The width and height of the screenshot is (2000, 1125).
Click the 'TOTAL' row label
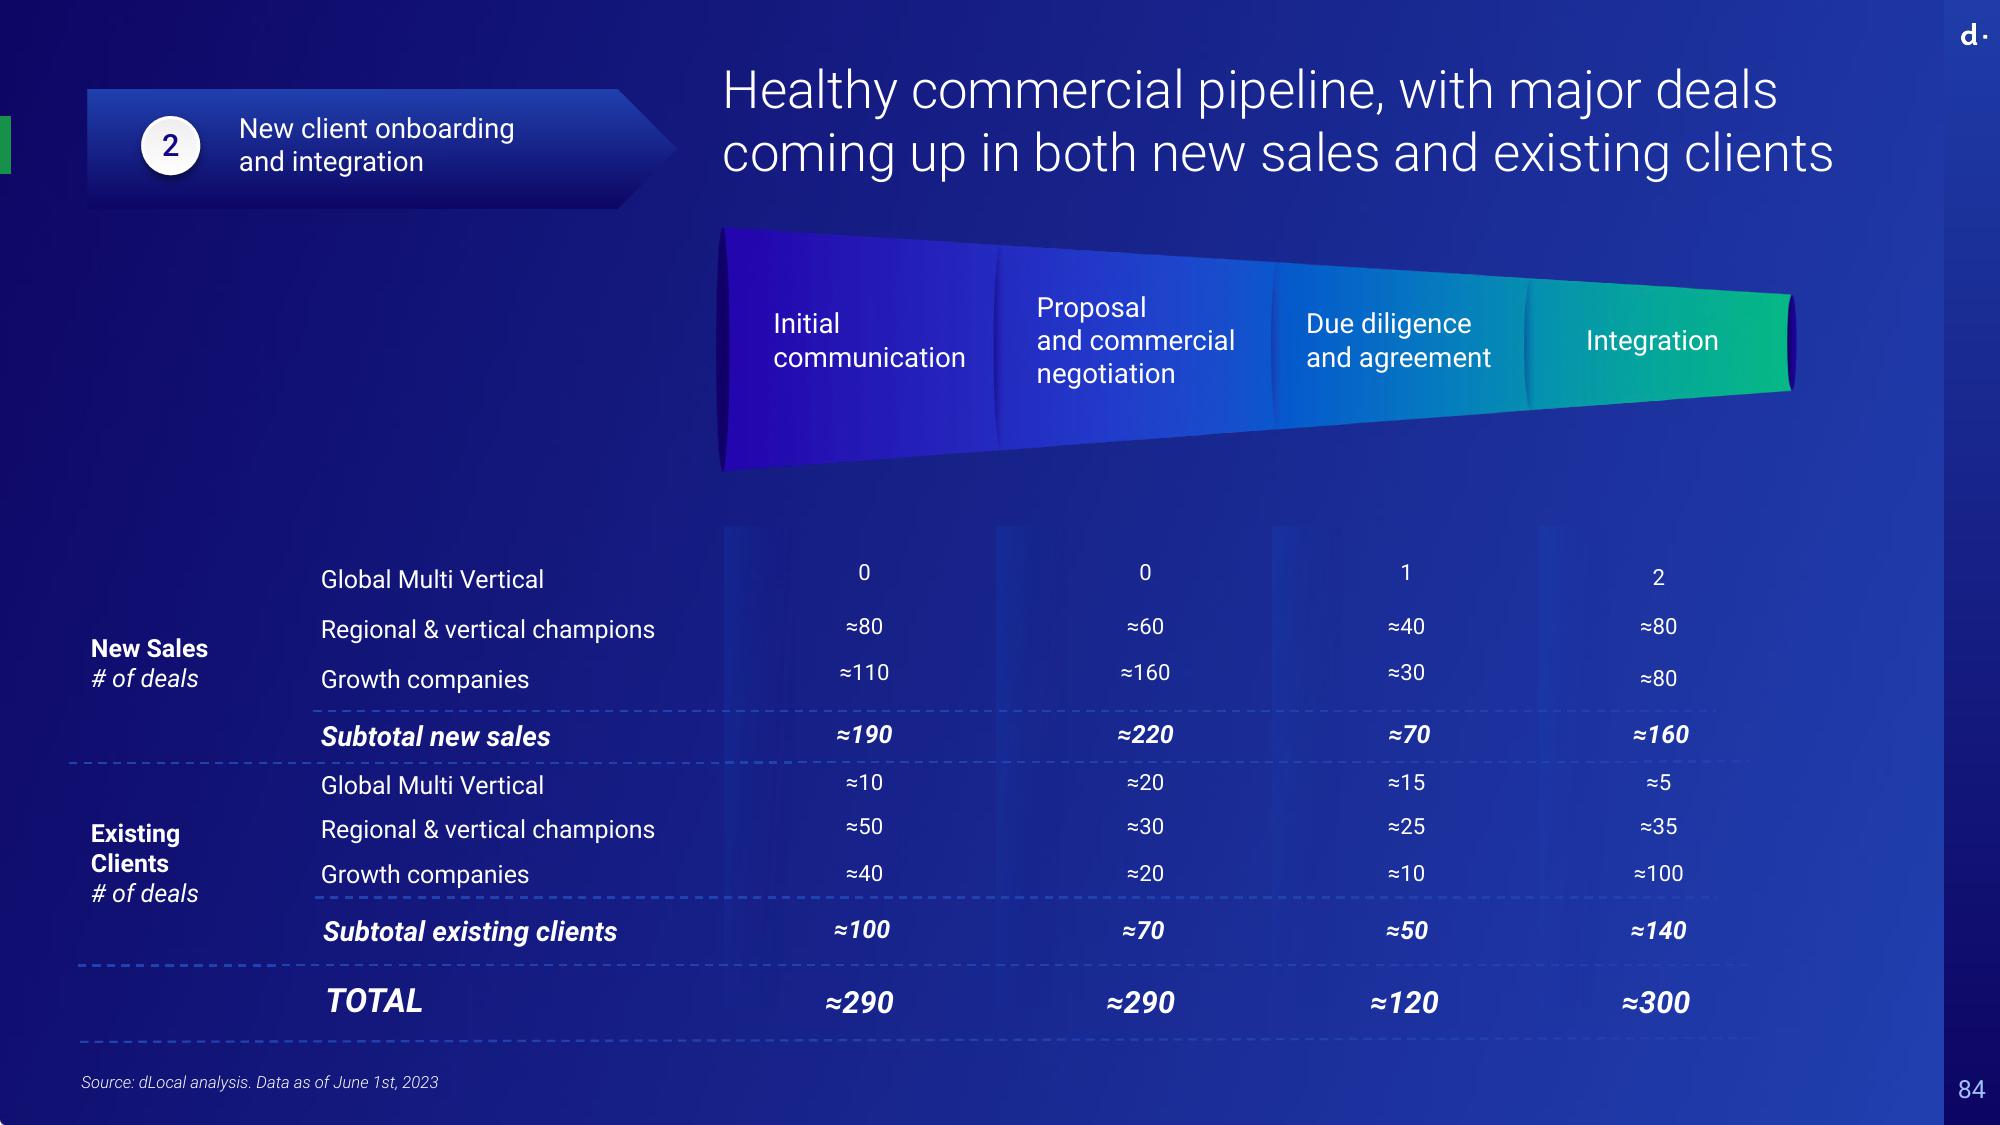[374, 1001]
